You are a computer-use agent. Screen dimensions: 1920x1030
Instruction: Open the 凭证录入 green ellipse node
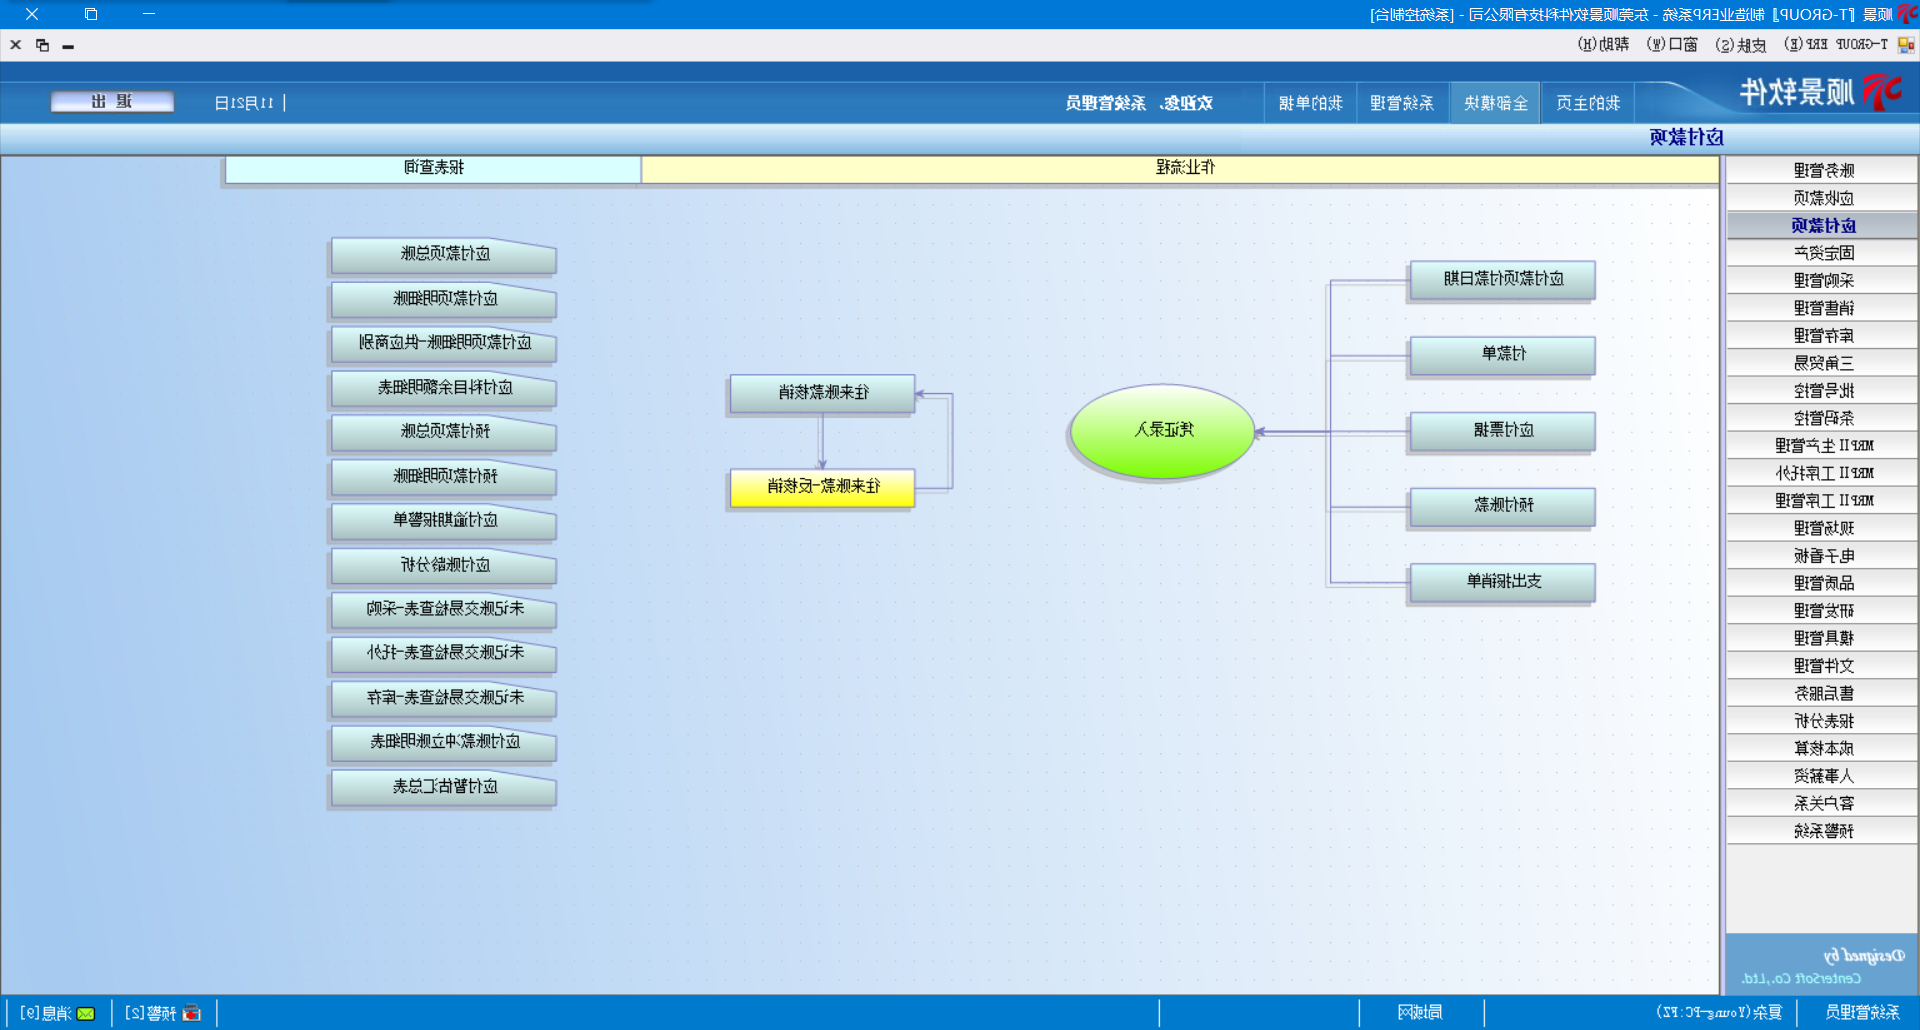(x=1162, y=431)
